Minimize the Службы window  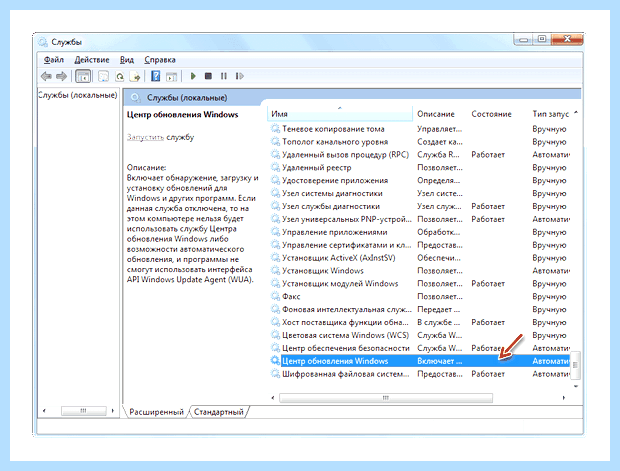[x=523, y=39]
